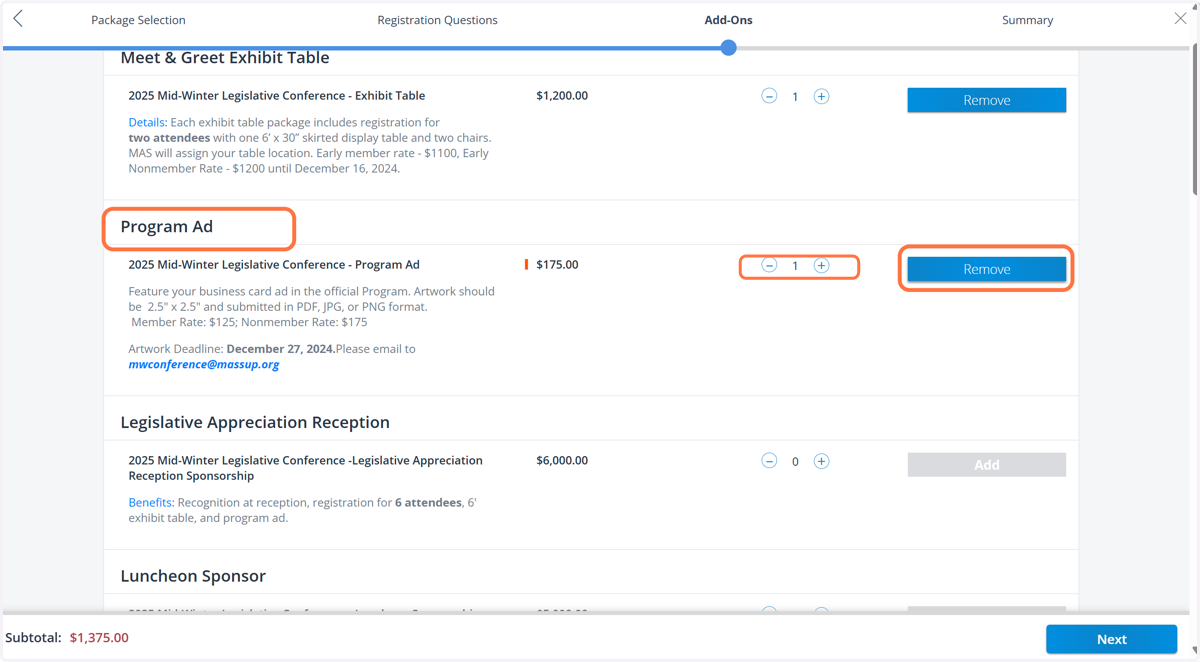Click Next to continue registration

tap(1111, 639)
